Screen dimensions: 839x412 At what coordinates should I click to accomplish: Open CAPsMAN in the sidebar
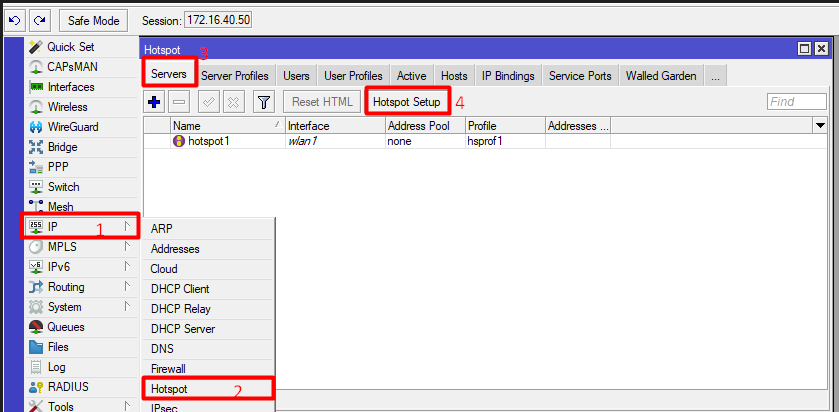[x=73, y=67]
